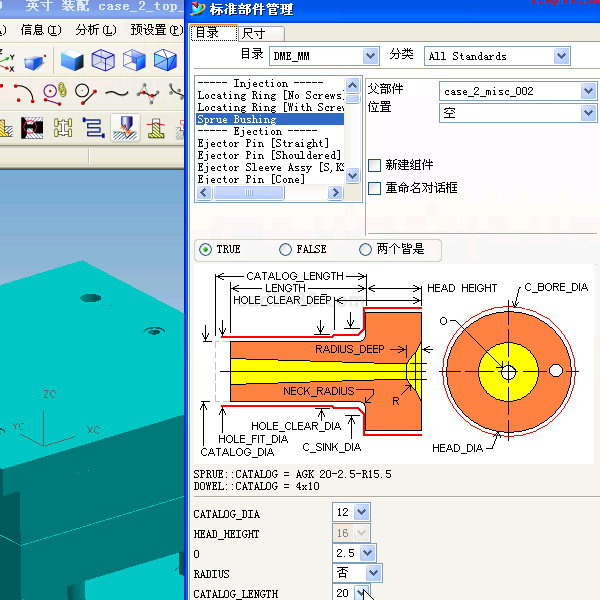Click the gate/sprue tool icon in mold toolbar

[125, 128]
